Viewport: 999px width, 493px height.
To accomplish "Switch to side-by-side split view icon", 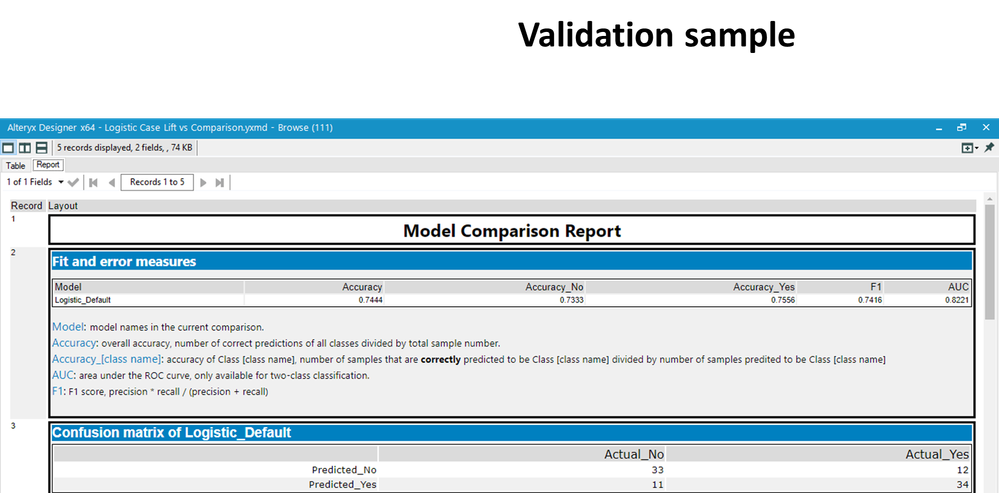I will [24, 148].
